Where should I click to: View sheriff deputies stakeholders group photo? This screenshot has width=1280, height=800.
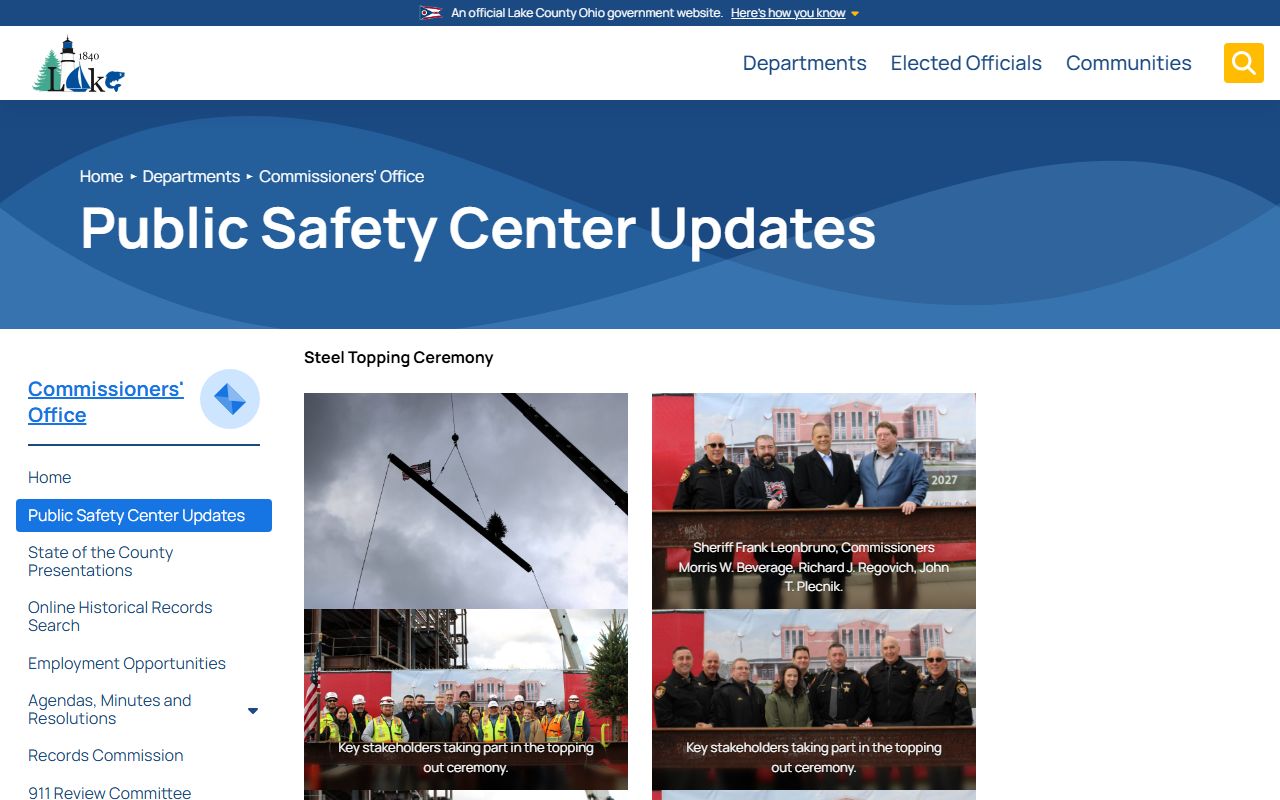814,700
